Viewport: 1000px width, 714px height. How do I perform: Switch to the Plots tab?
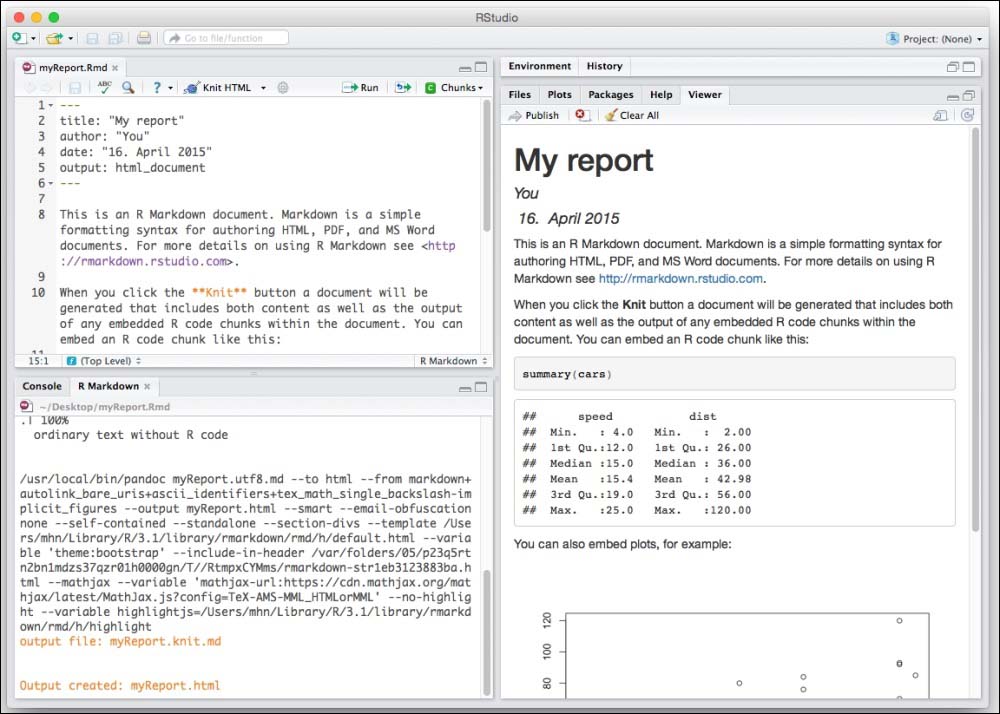pos(559,95)
